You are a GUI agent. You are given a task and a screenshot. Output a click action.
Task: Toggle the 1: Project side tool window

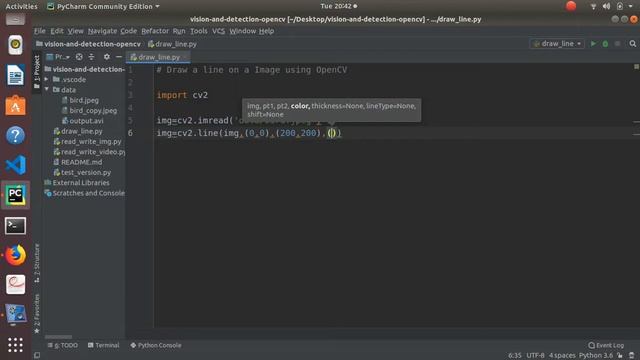pos(37,72)
